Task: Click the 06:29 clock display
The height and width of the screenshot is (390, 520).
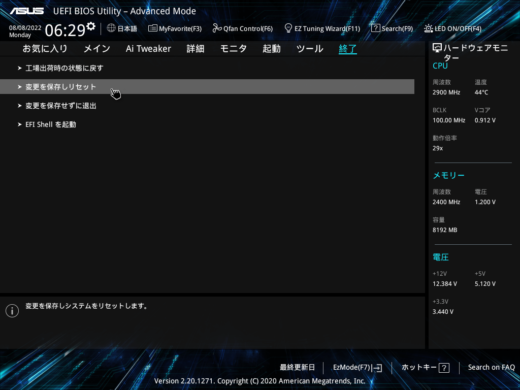Action: [65, 30]
